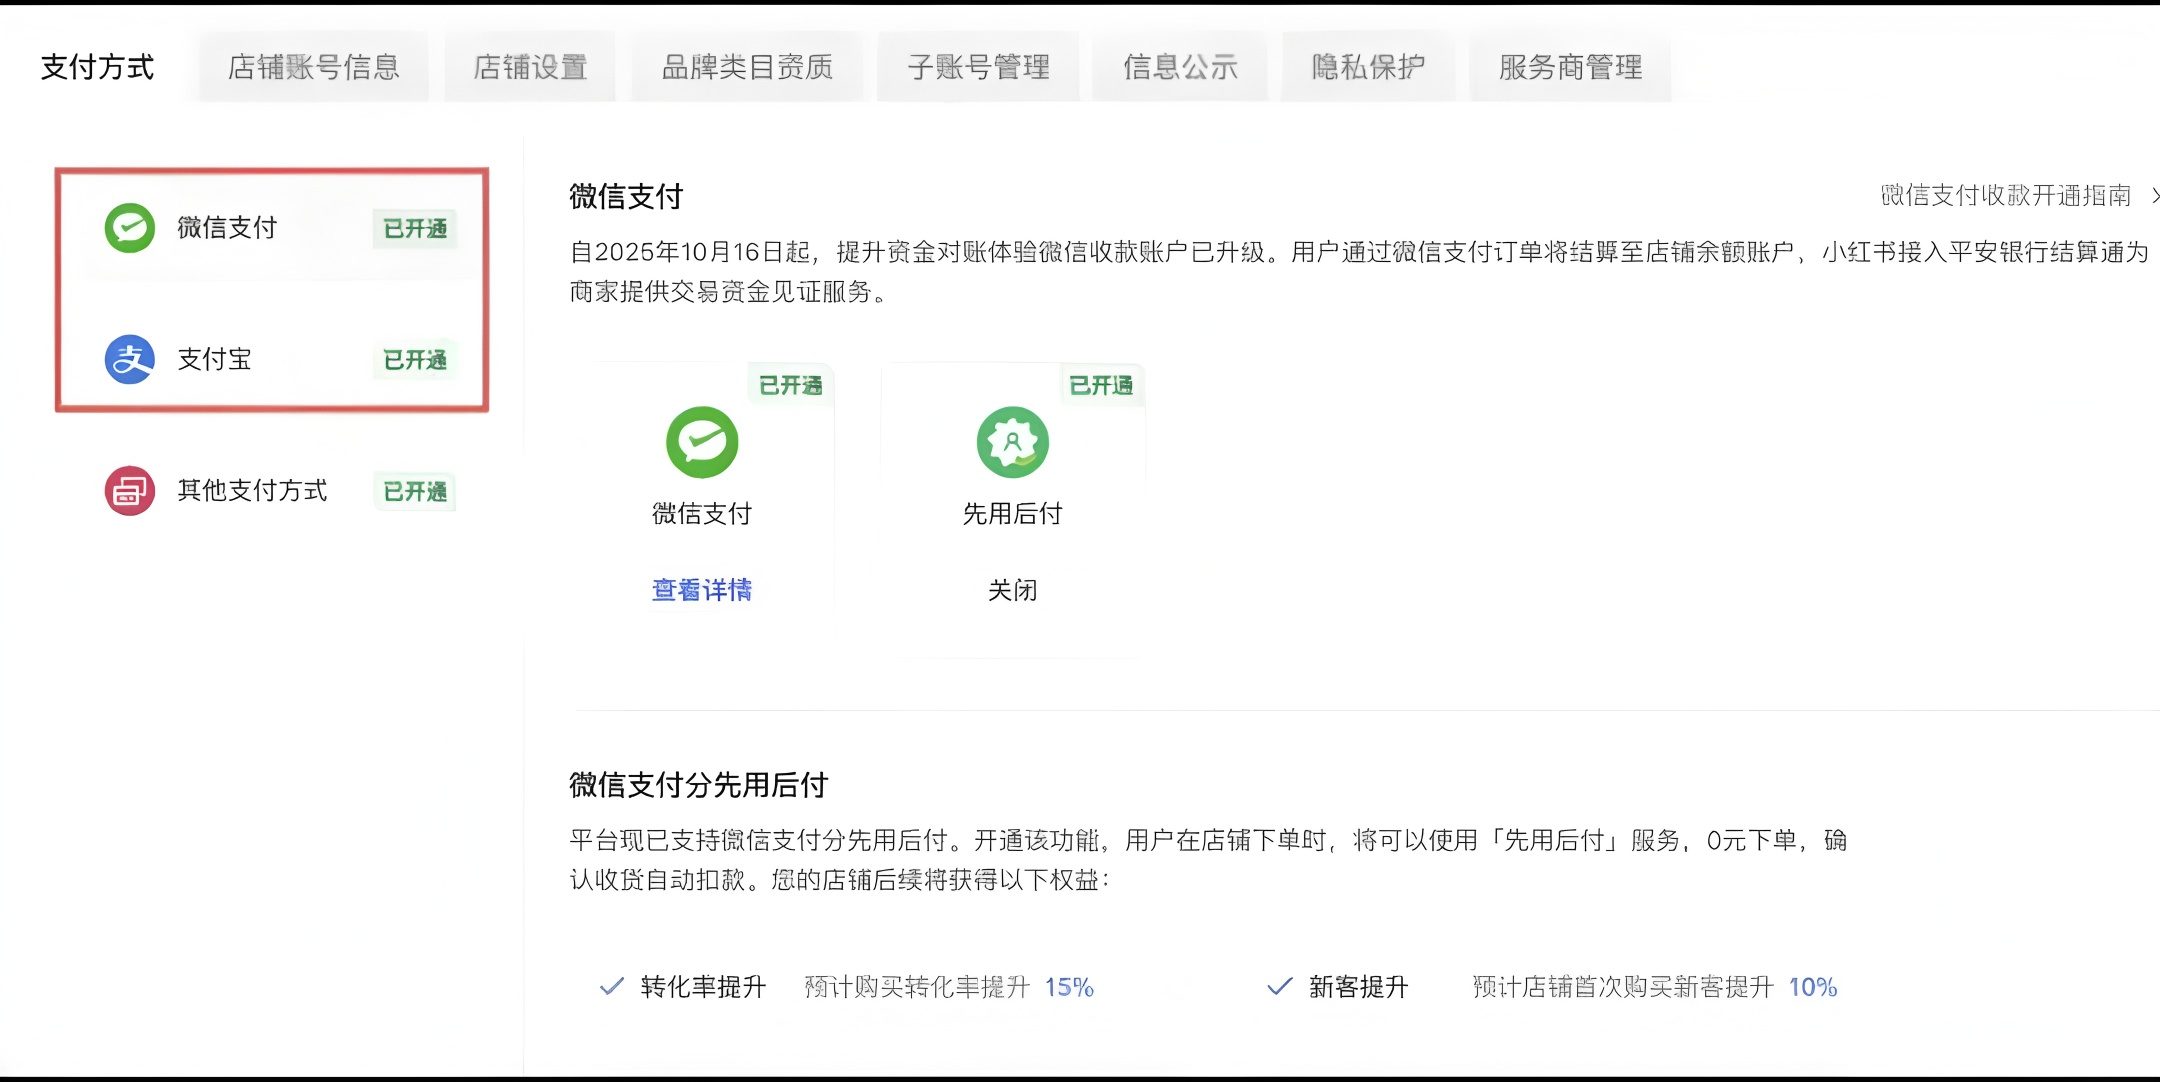Click the red 其他支付方式 icon

130,490
